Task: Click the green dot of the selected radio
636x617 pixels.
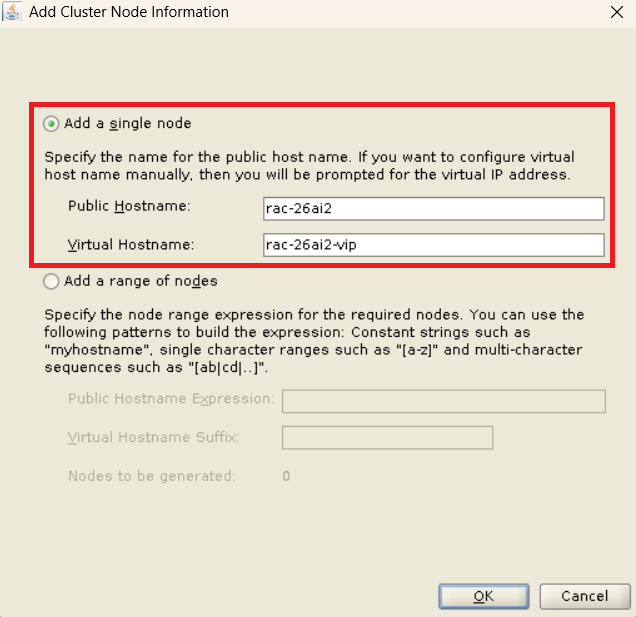Action: point(52,124)
